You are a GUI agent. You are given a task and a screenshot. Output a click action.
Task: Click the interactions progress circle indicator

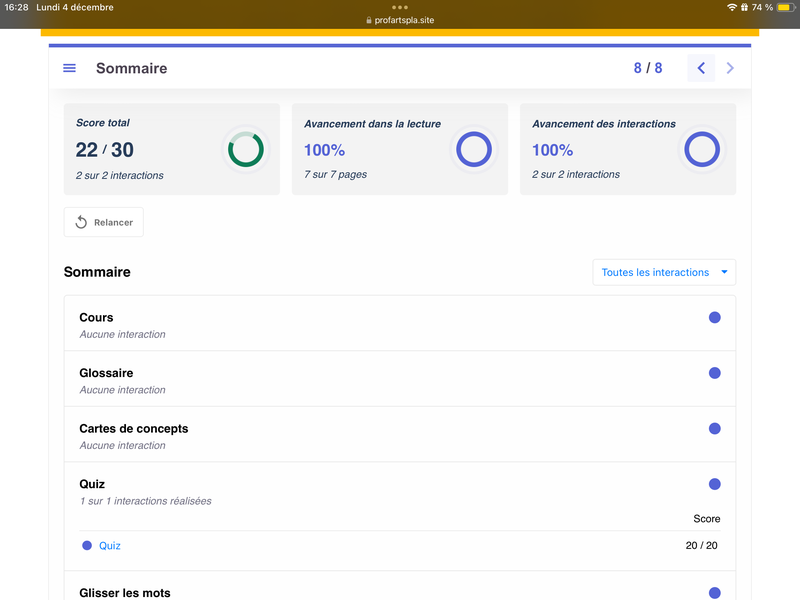(x=701, y=150)
